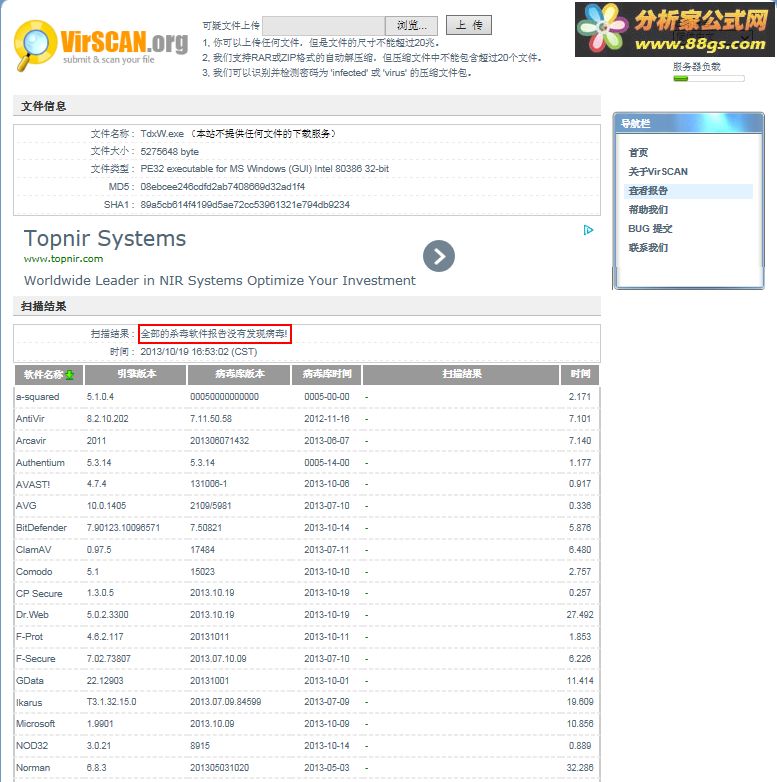Click the AVG row name
Screen dimensions: 777x782
[x=26, y=506]
